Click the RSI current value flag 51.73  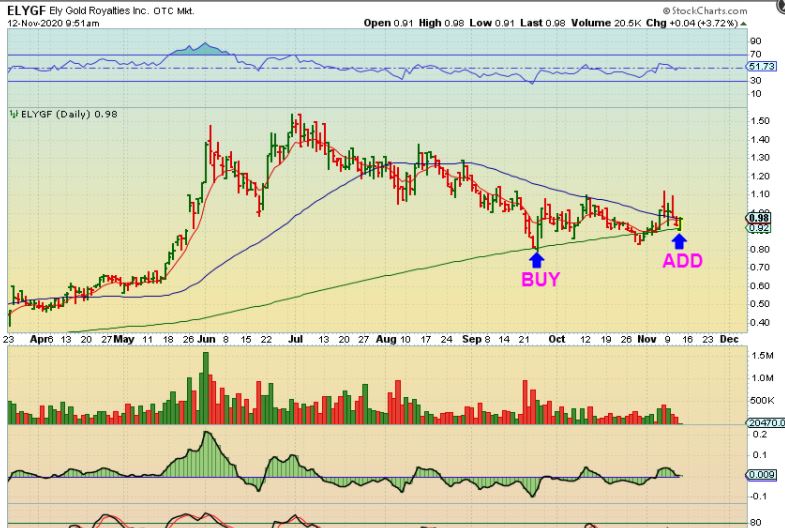761,66
